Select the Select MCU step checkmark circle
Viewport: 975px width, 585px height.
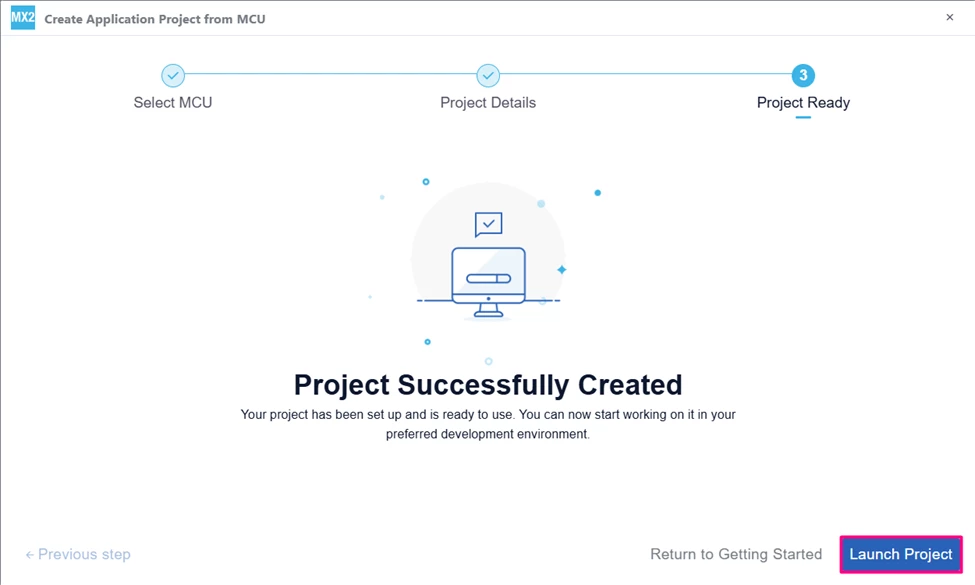(173, 75)
